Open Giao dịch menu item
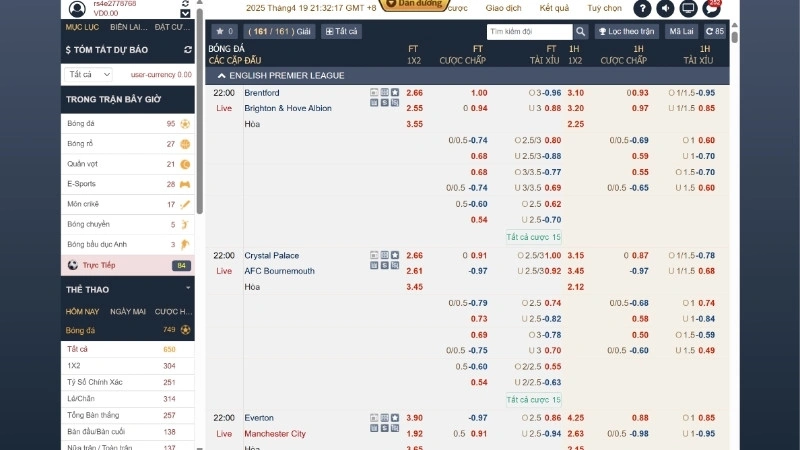 [x=503, y=8]
